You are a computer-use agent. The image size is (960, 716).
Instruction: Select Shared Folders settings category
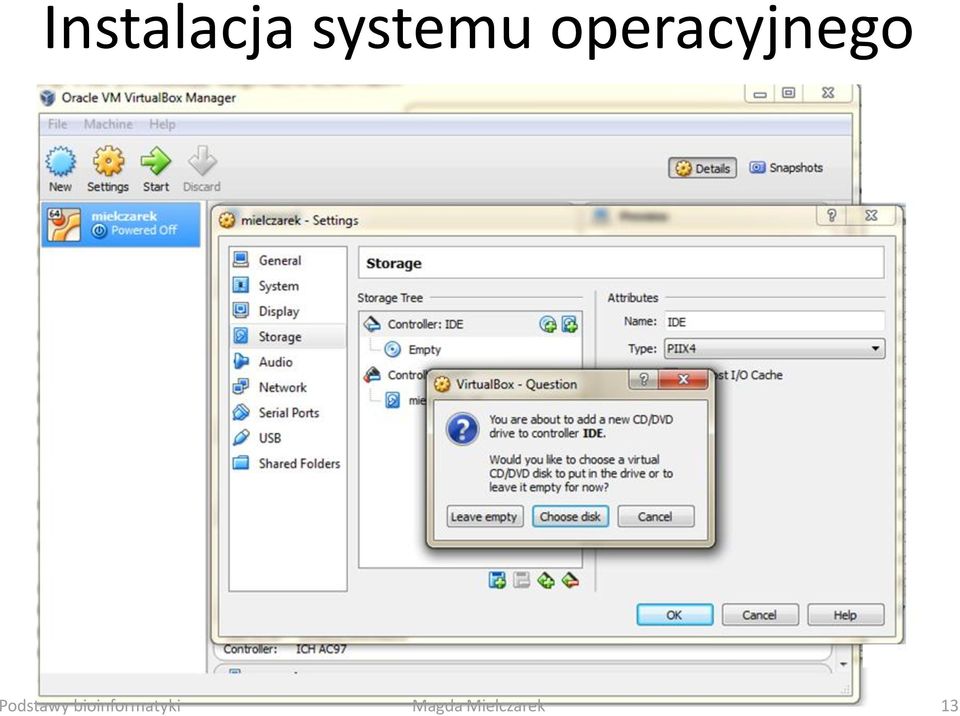(287, 464)
